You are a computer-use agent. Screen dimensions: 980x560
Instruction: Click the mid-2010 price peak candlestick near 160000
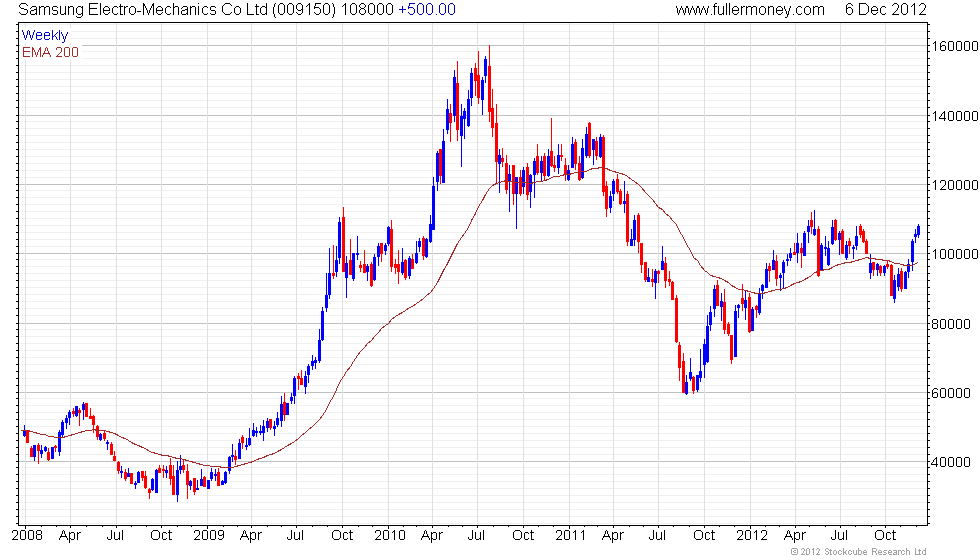click(489, 80)
